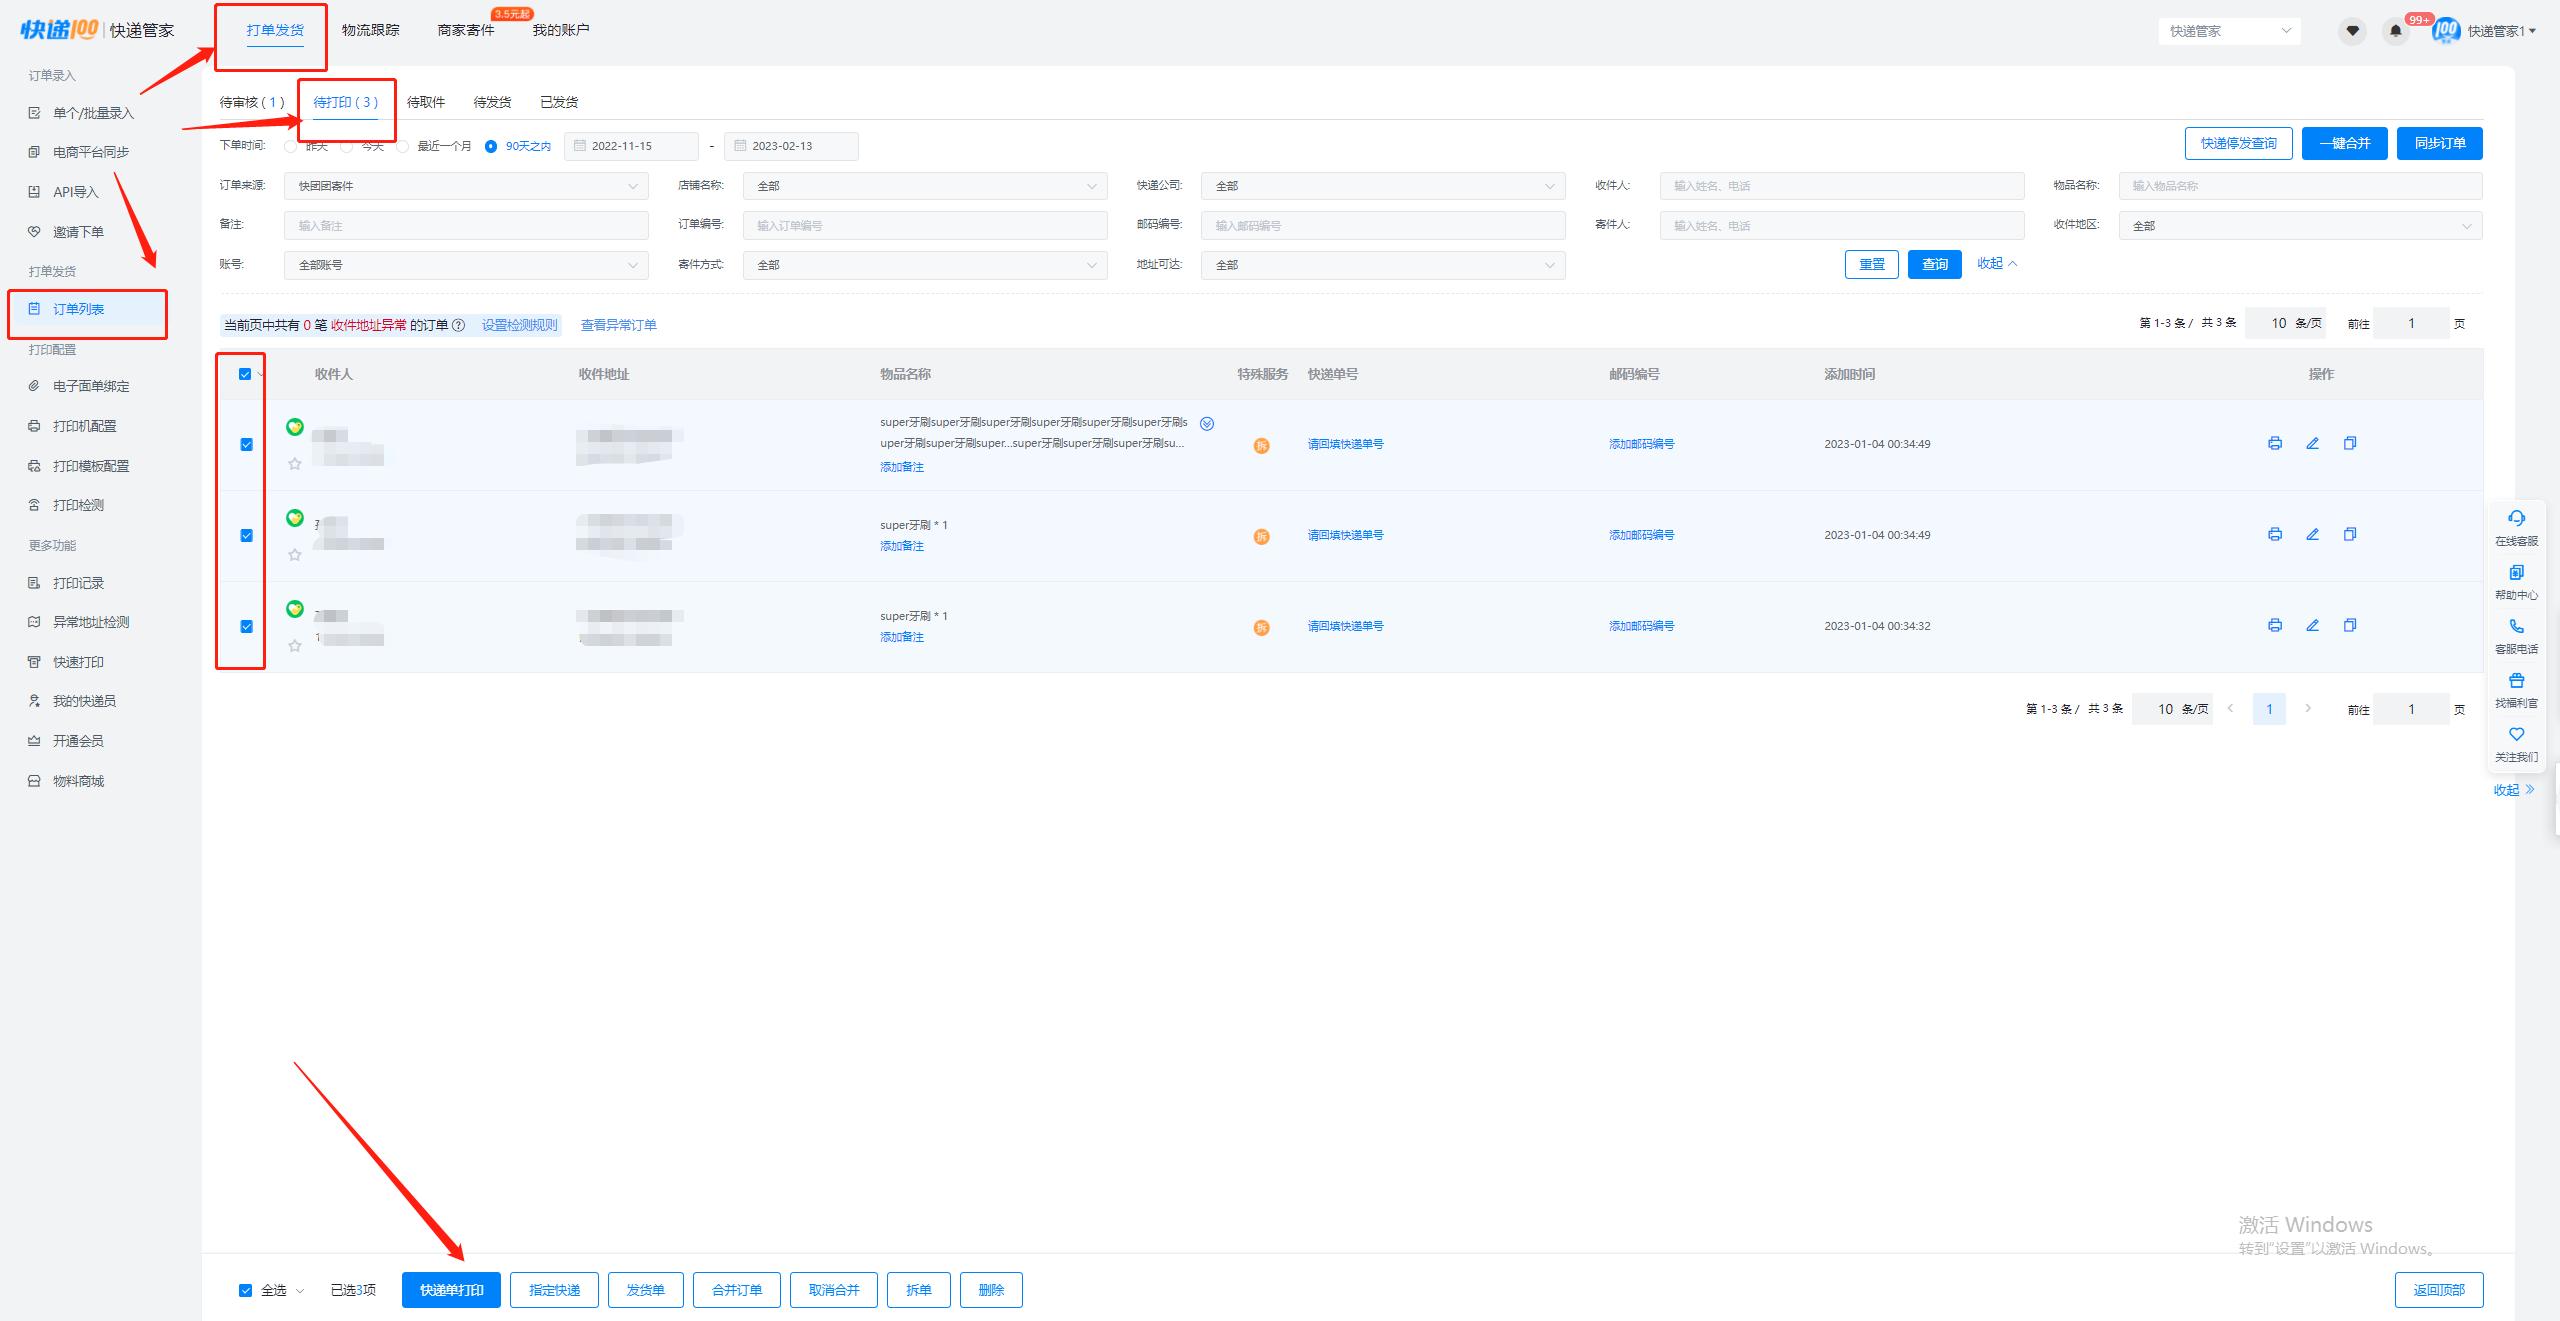
Task: Click the heart favorites icon in header
Action: [x=2352, y=31]
